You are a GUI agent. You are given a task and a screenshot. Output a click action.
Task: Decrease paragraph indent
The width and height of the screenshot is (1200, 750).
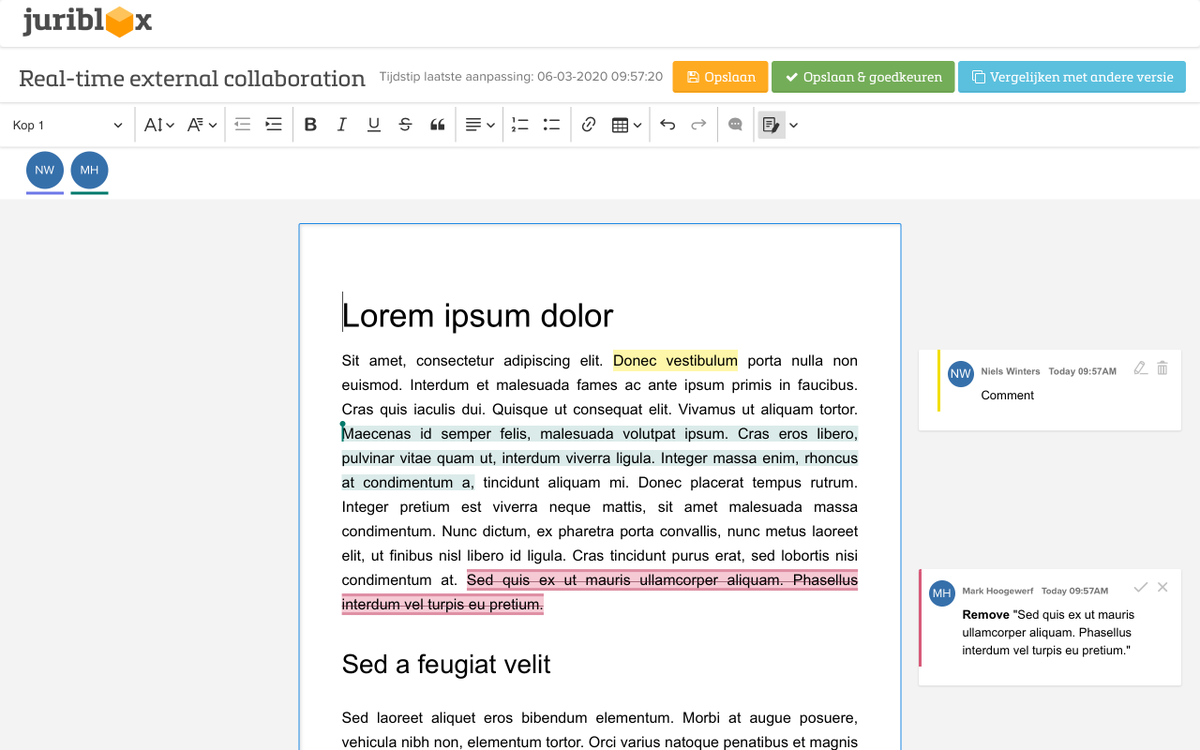[x=242, y=125]
